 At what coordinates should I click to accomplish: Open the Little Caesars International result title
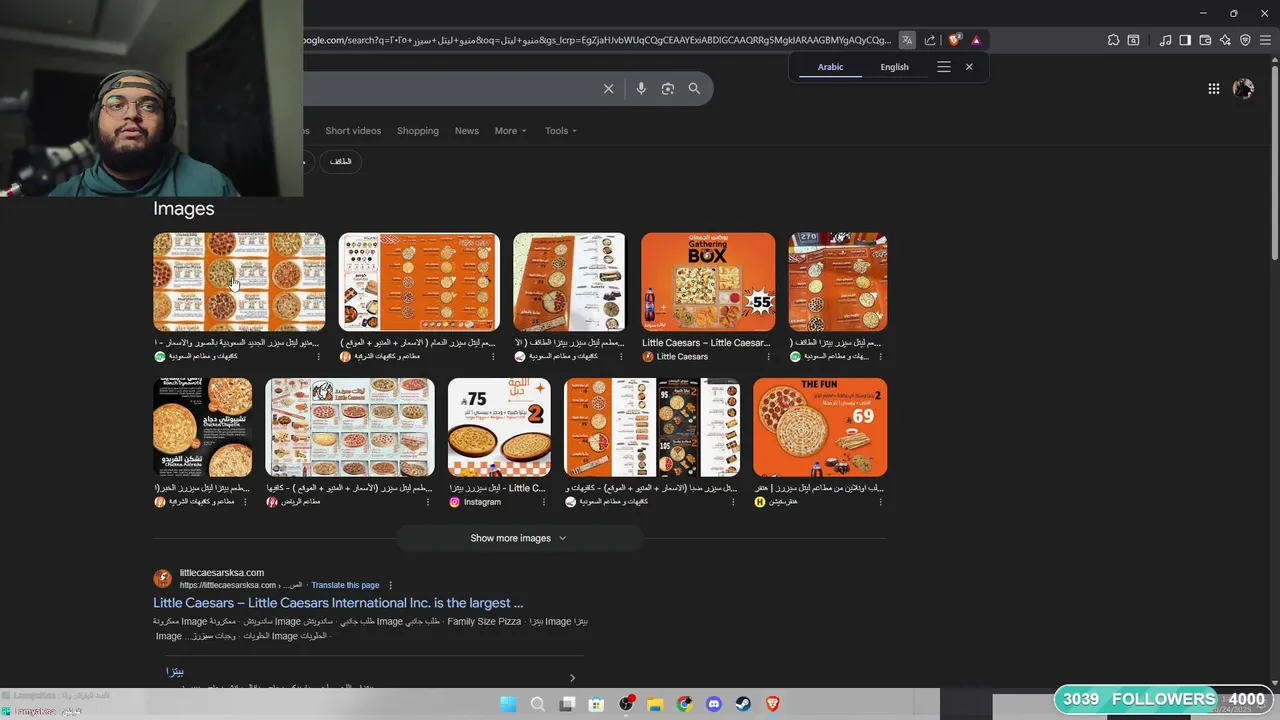point(338,603)
